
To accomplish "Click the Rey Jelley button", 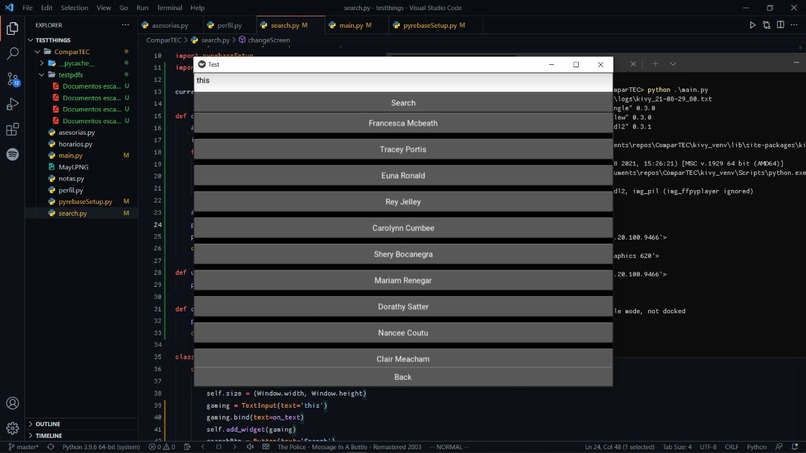I will [x=403, y=202].
